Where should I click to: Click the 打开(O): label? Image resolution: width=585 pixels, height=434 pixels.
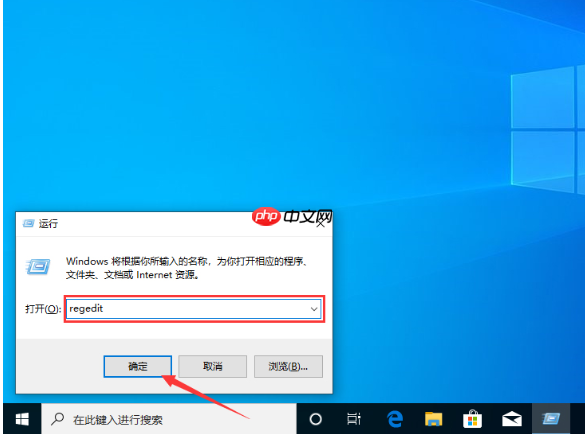pyautogui.click(x=43, y=309)
